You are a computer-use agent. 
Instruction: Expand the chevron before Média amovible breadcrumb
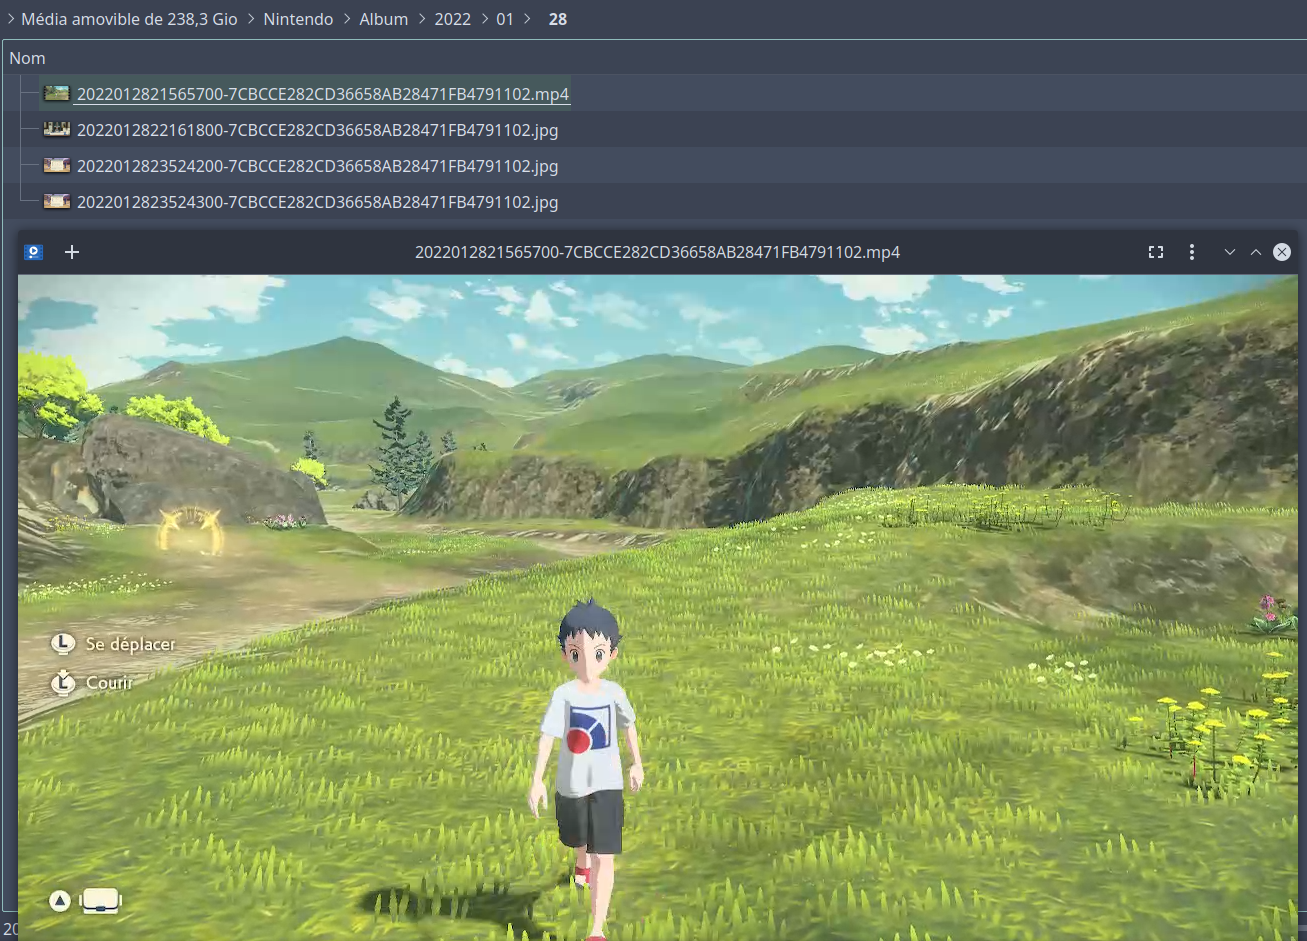10,19
